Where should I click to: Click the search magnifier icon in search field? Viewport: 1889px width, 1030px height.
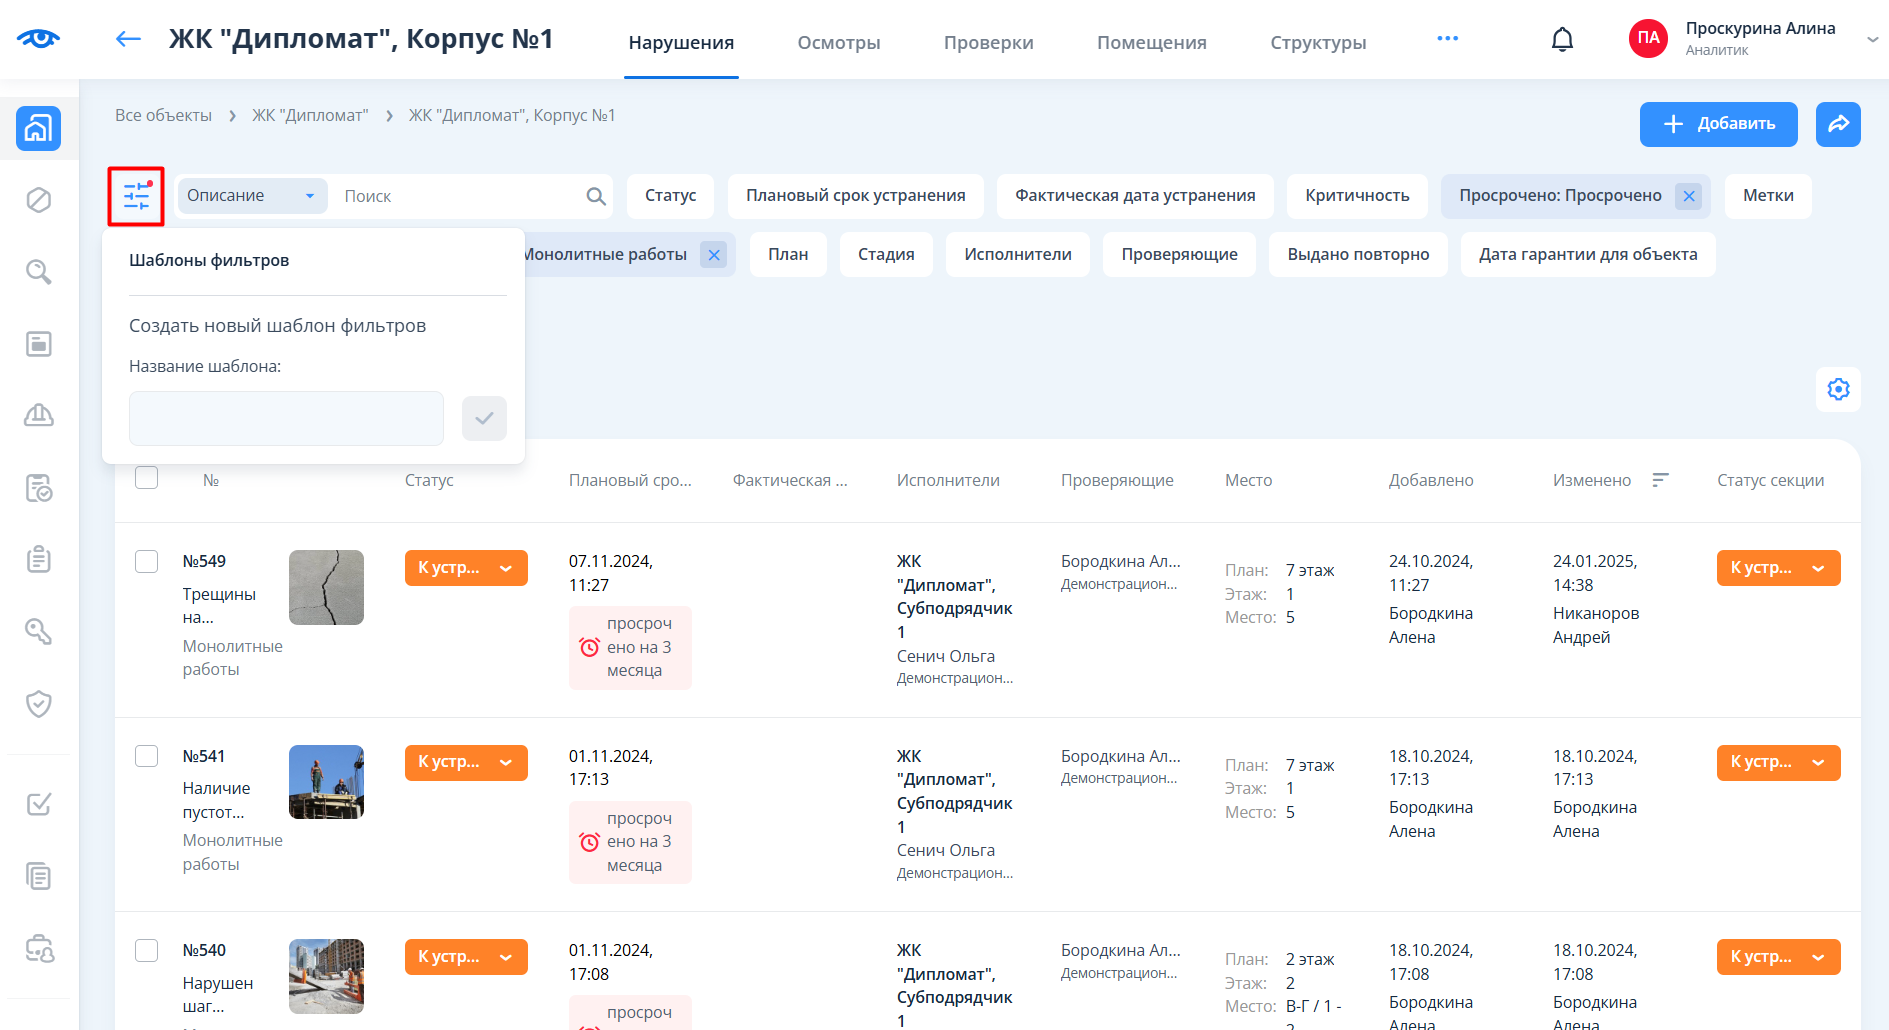tap(596, 196)
